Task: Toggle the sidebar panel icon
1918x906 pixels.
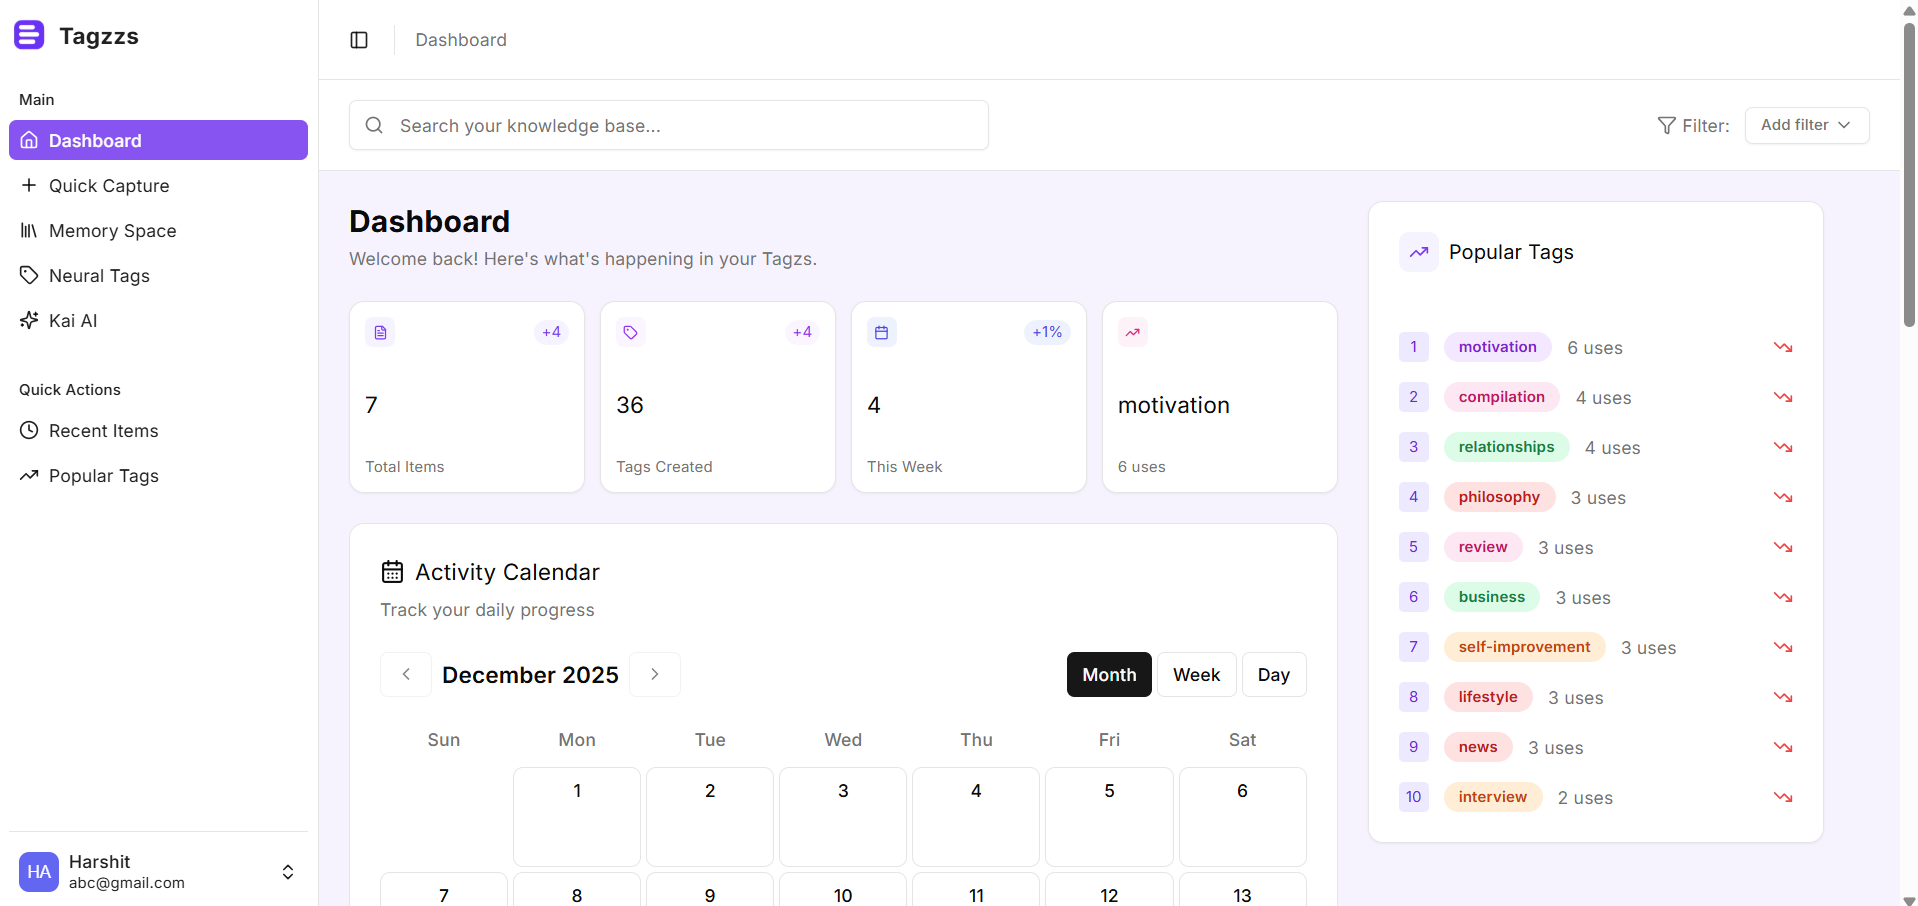Action: (359, 40)
